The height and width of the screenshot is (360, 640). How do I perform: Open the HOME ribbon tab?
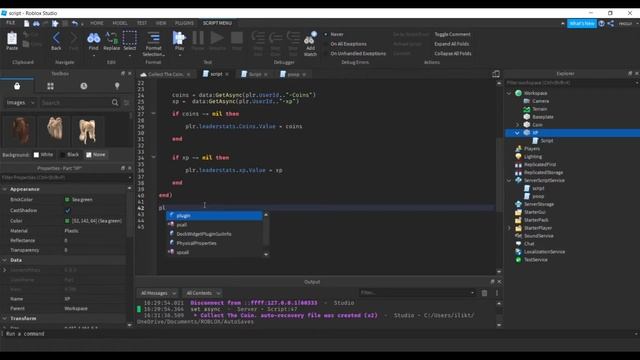point(97,23)
